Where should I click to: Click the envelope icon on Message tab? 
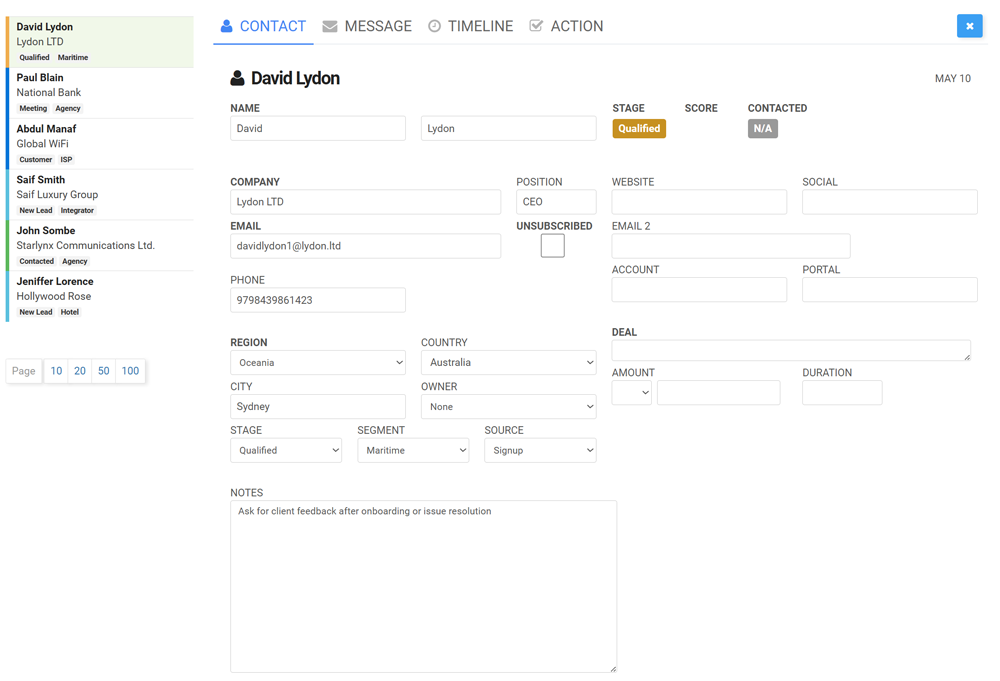tap(330, 26)
